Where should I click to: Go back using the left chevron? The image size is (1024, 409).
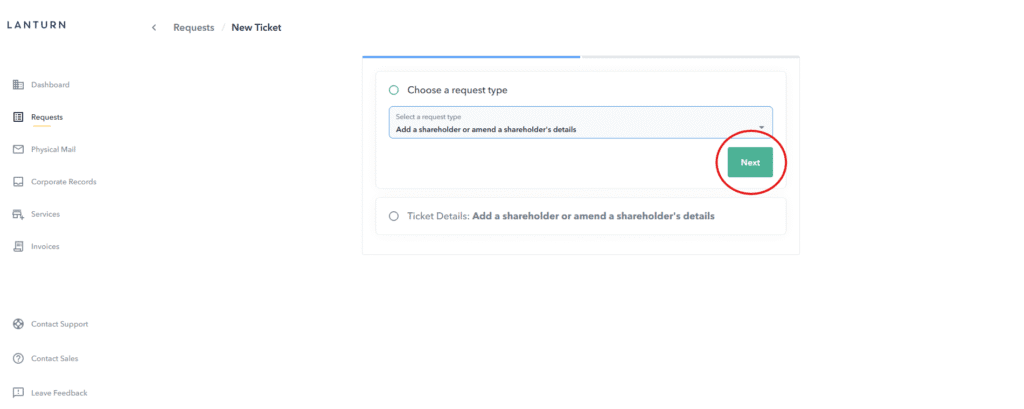(154, 28)
